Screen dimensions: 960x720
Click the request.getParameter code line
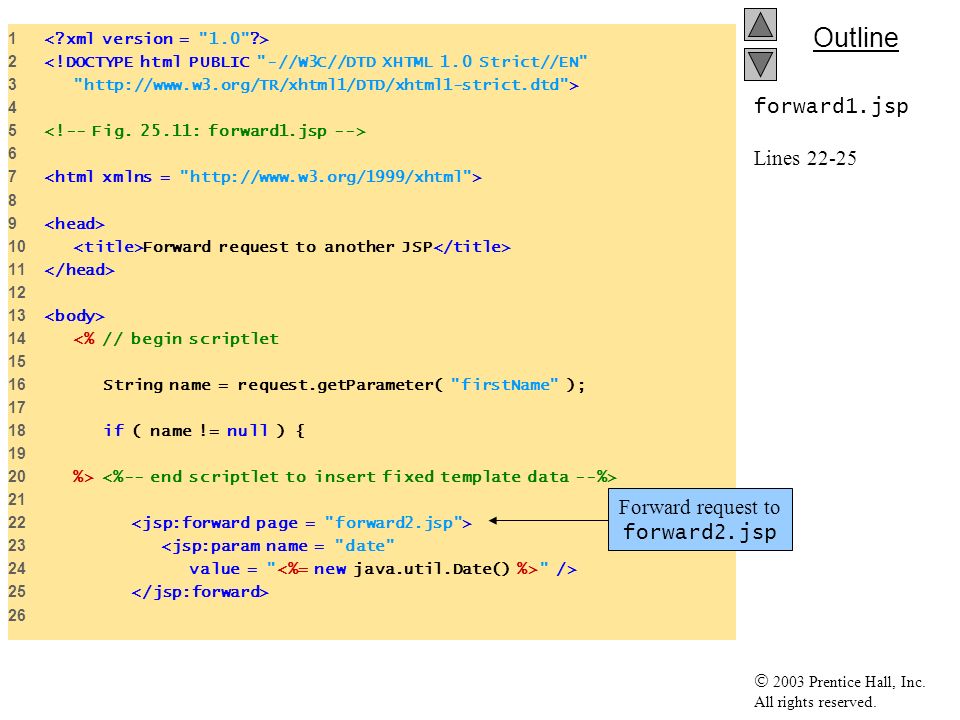coord(344,385)
